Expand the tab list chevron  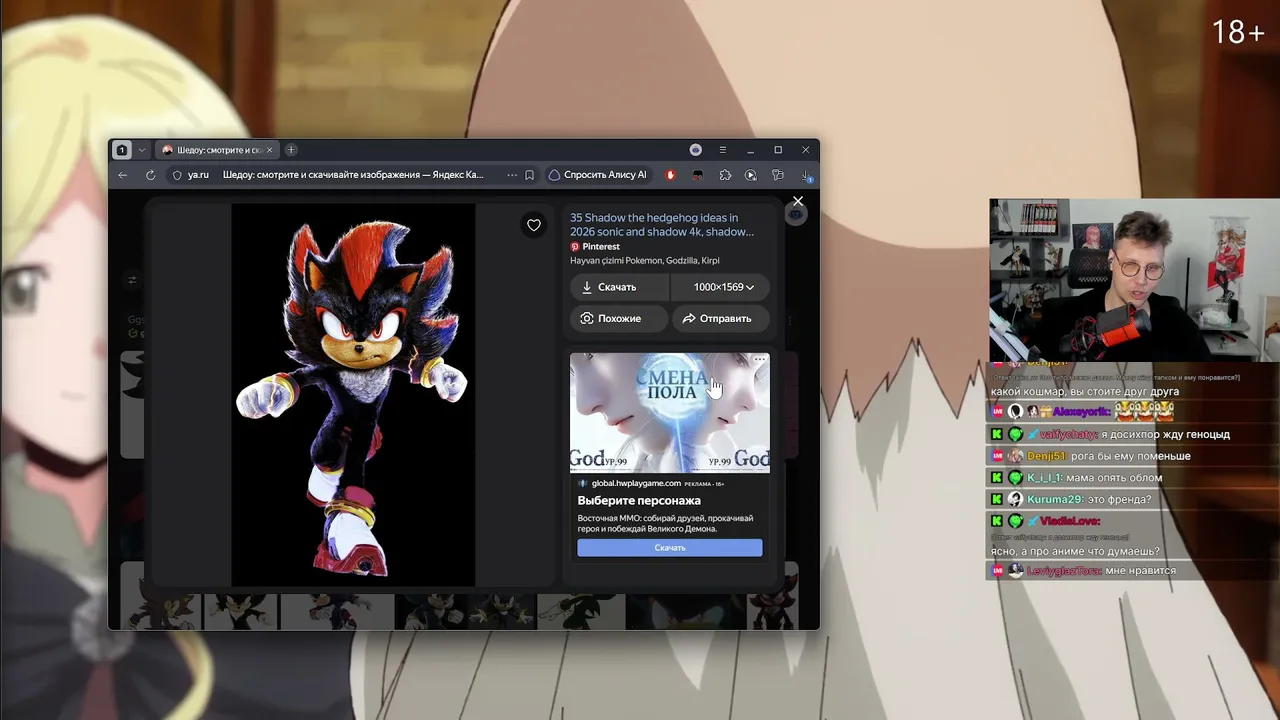142,150
